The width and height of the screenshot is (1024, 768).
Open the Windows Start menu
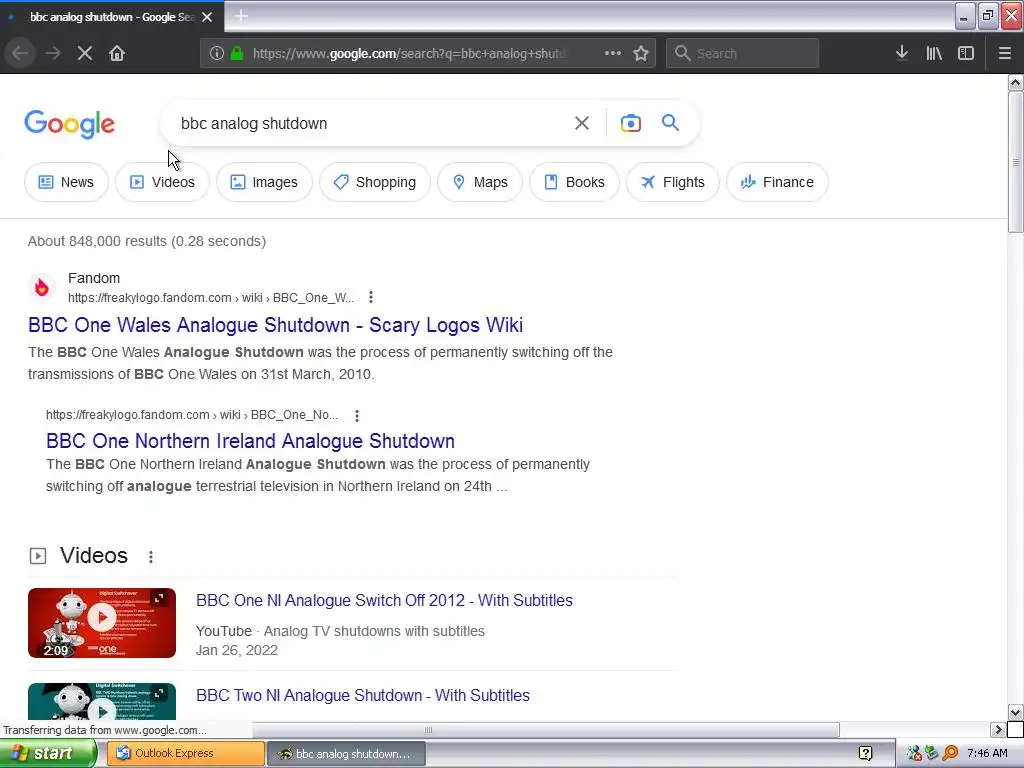(x=48, y=754)
